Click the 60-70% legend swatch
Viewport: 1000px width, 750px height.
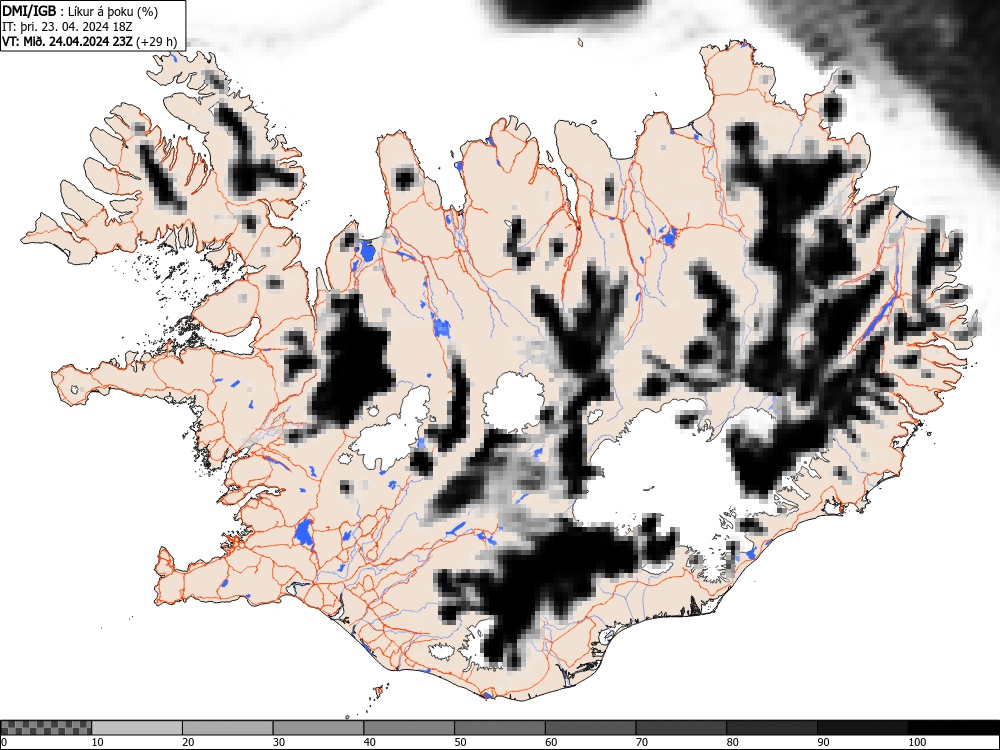coord(591,728)
